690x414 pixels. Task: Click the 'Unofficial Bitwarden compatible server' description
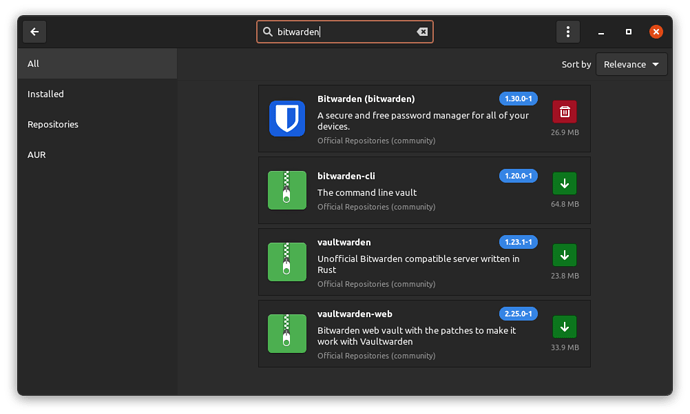418,264
